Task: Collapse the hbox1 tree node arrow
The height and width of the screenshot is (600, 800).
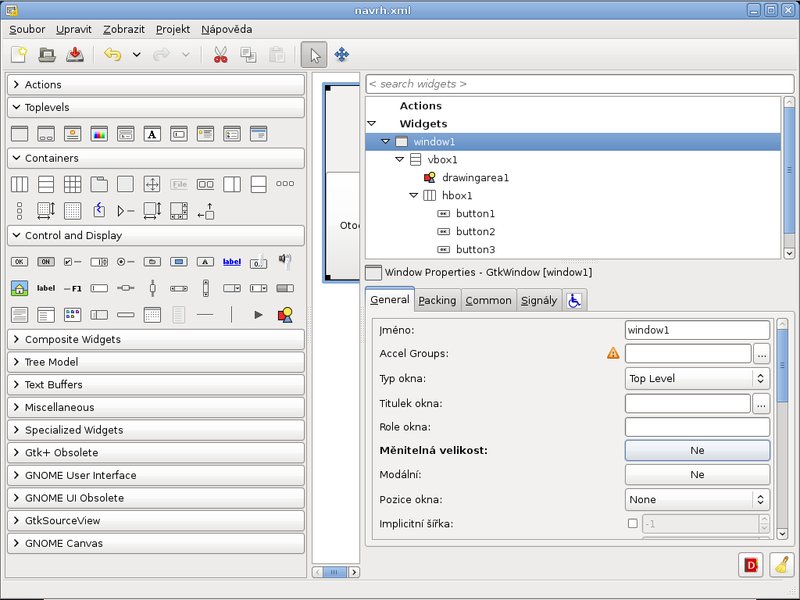Action: [x=414, y=195]
